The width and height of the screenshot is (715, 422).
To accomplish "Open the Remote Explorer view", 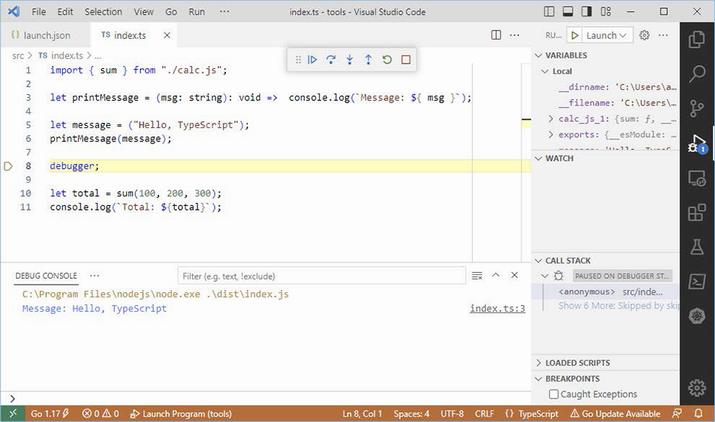I will [x=697, y=178].
